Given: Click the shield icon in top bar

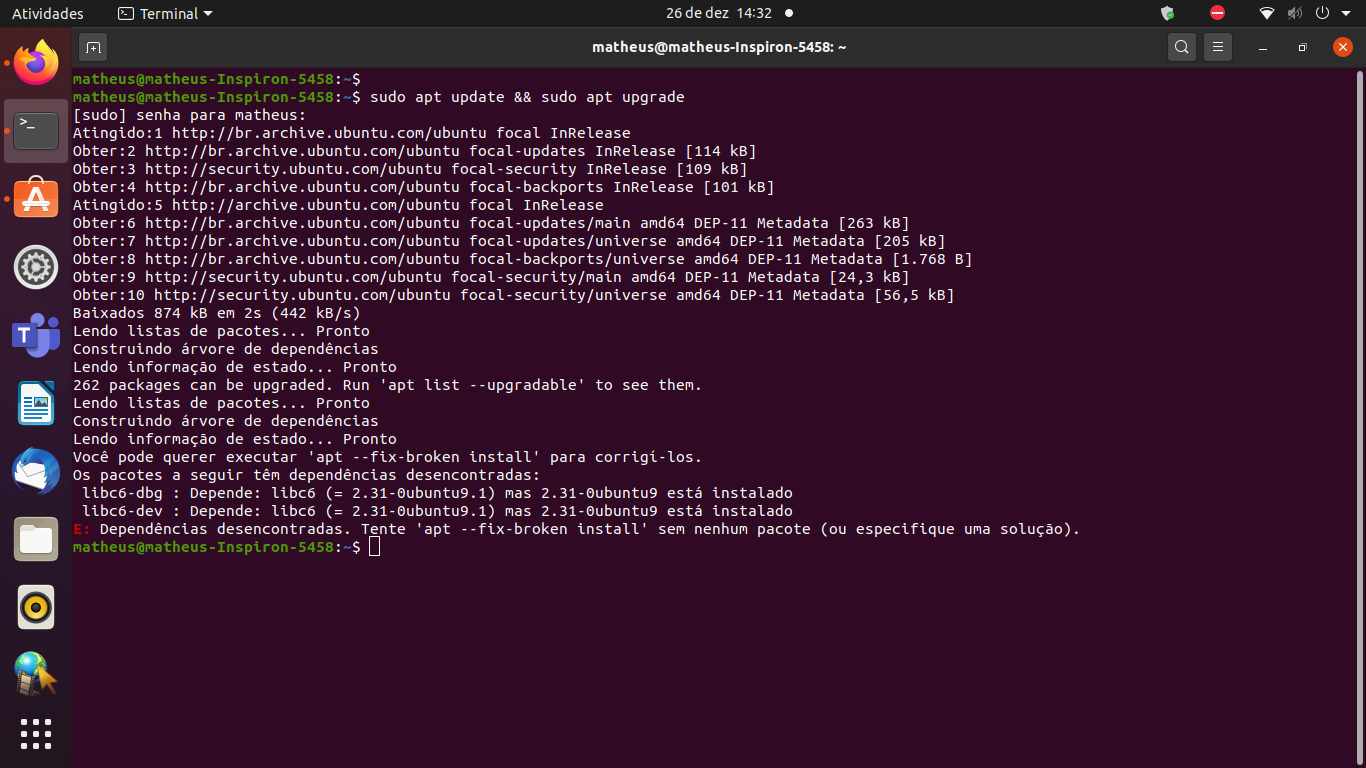Looking at the screenshot, I should pyautogui.click(x=1167, y=13).
